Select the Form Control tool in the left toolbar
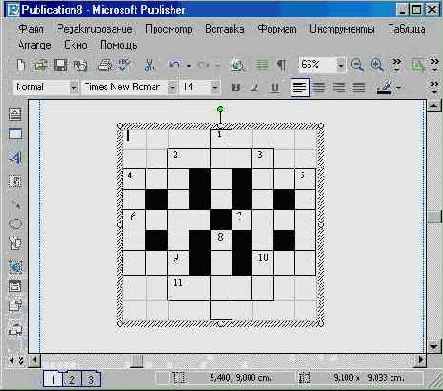 click(x=15, y=286)
